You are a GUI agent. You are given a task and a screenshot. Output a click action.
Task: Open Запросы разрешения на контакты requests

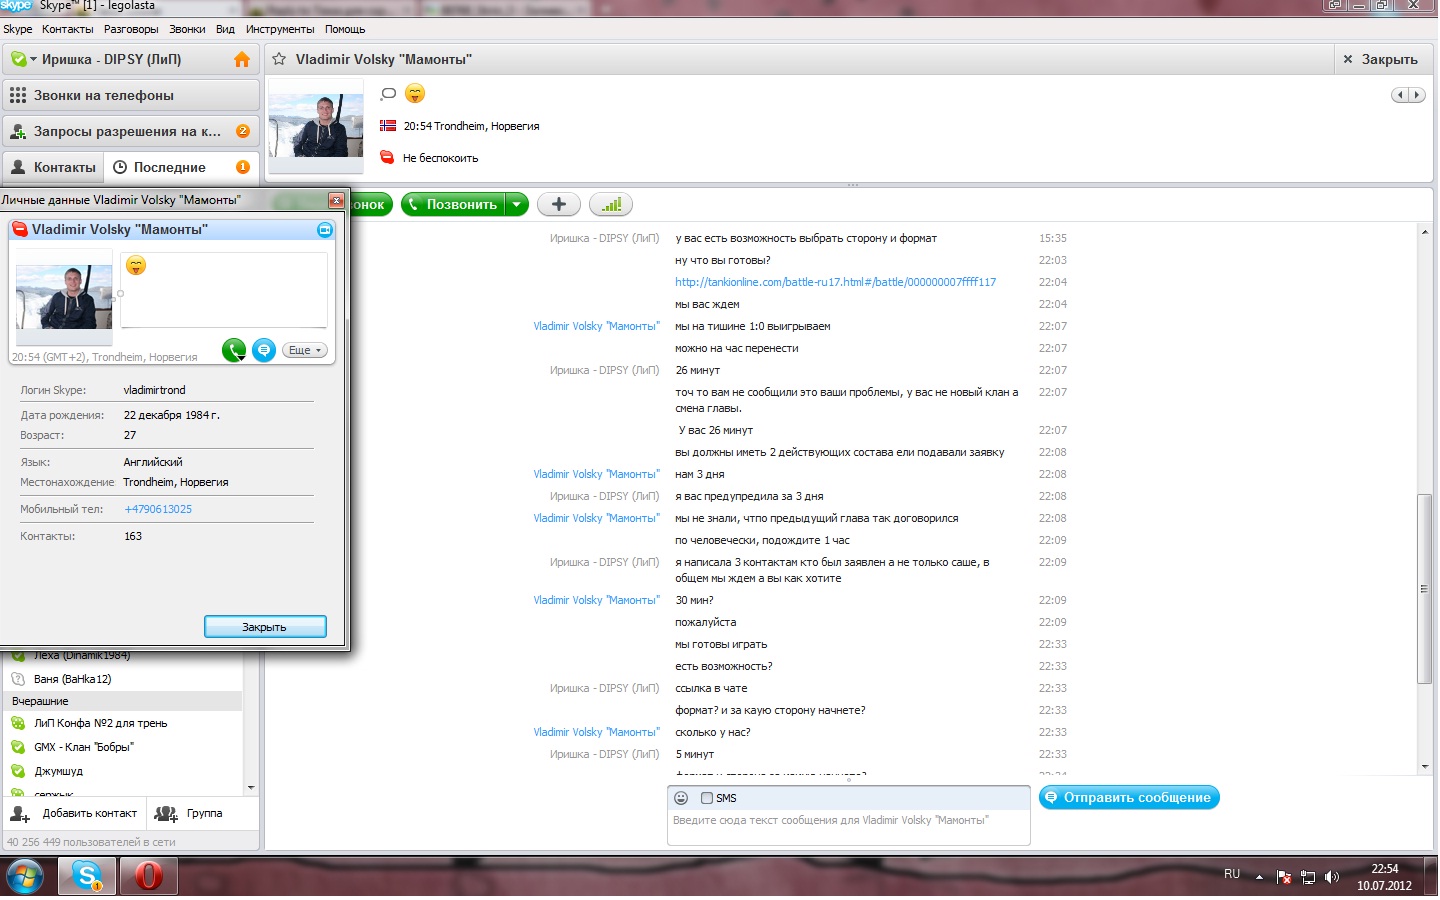(x=131, y=131)
